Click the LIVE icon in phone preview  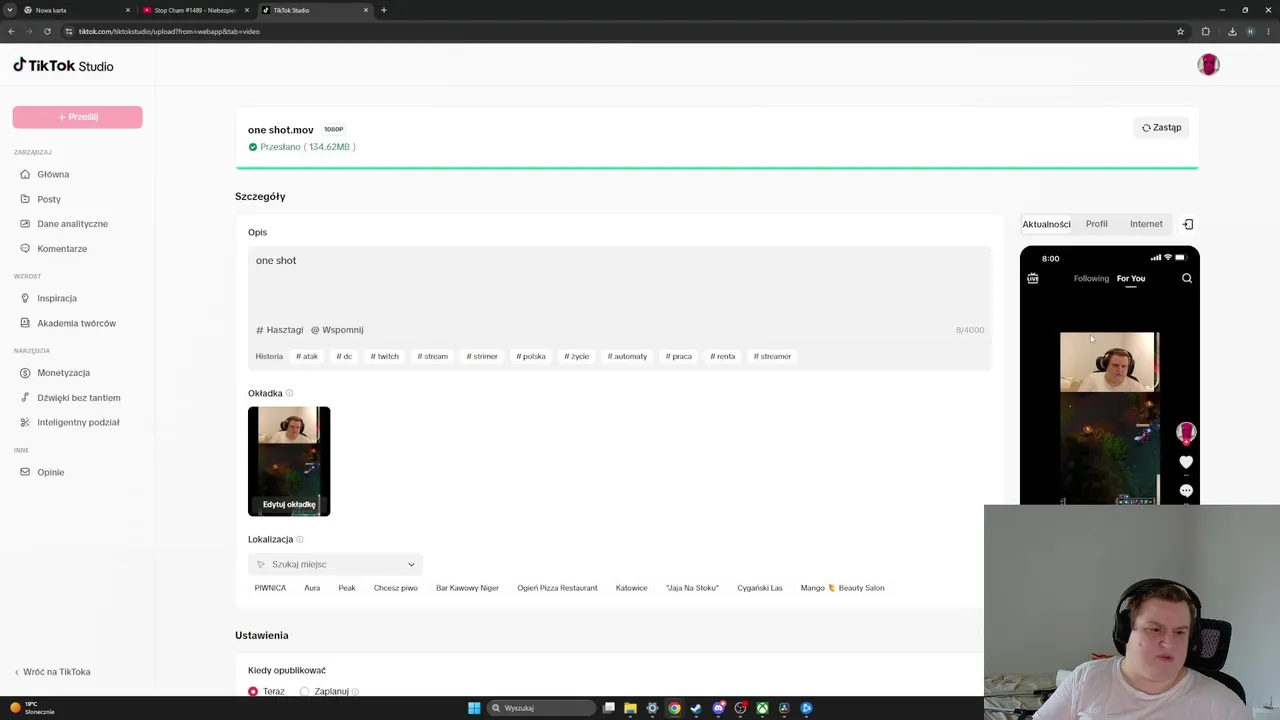click(1033, 278)
